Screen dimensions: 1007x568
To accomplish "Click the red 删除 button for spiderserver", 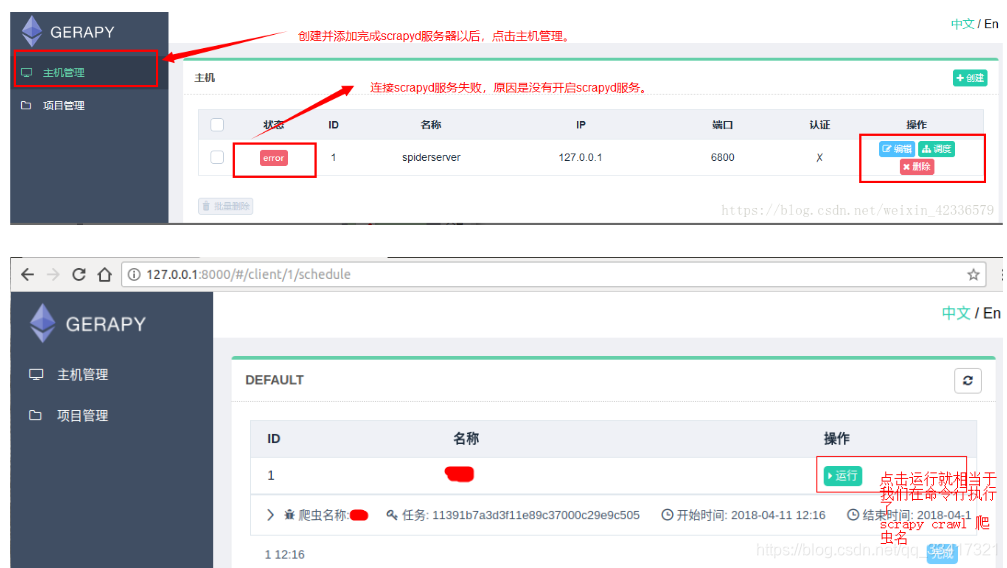I will pyautogui.click(x=916, y=166).
